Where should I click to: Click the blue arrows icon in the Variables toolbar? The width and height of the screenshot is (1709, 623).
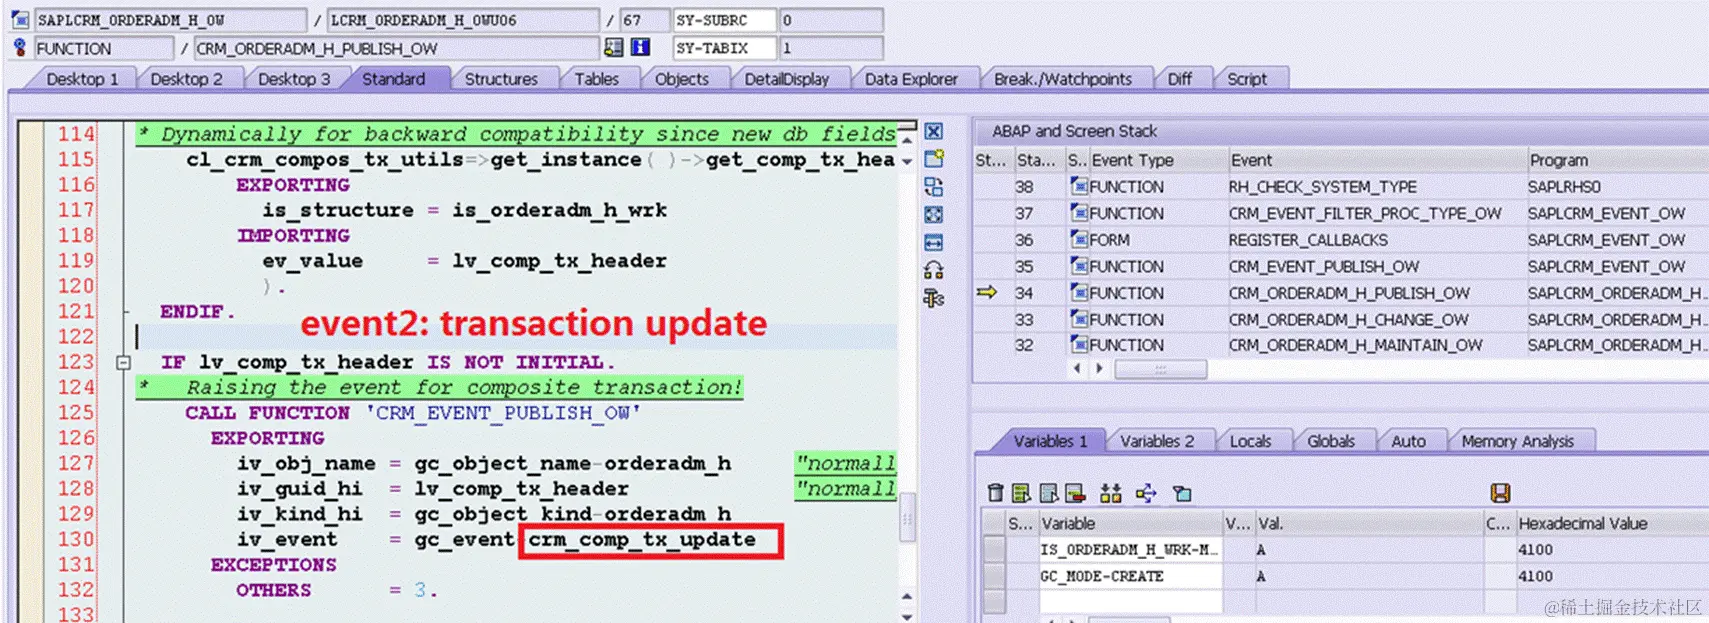[1146, 492]
